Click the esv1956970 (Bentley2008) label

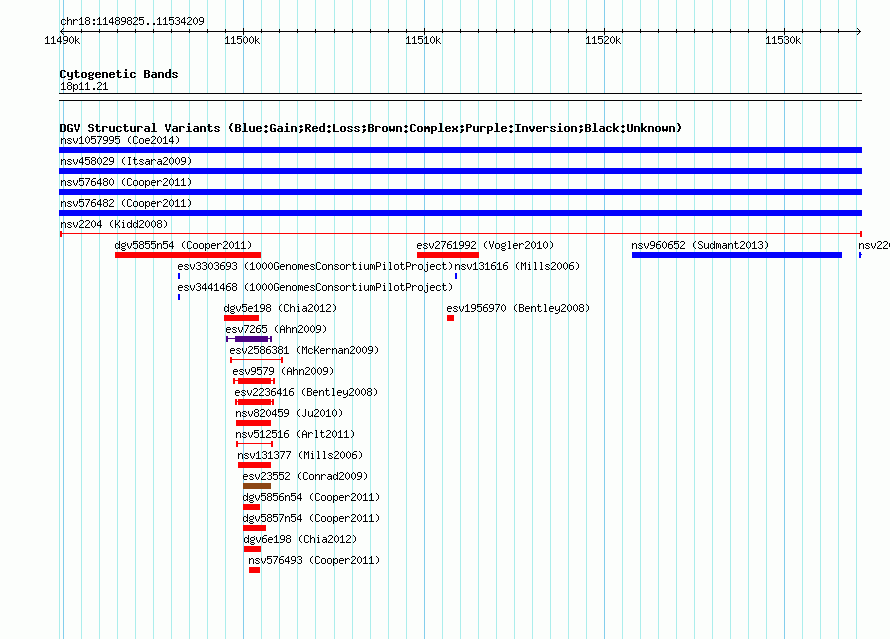coord(518,308)
